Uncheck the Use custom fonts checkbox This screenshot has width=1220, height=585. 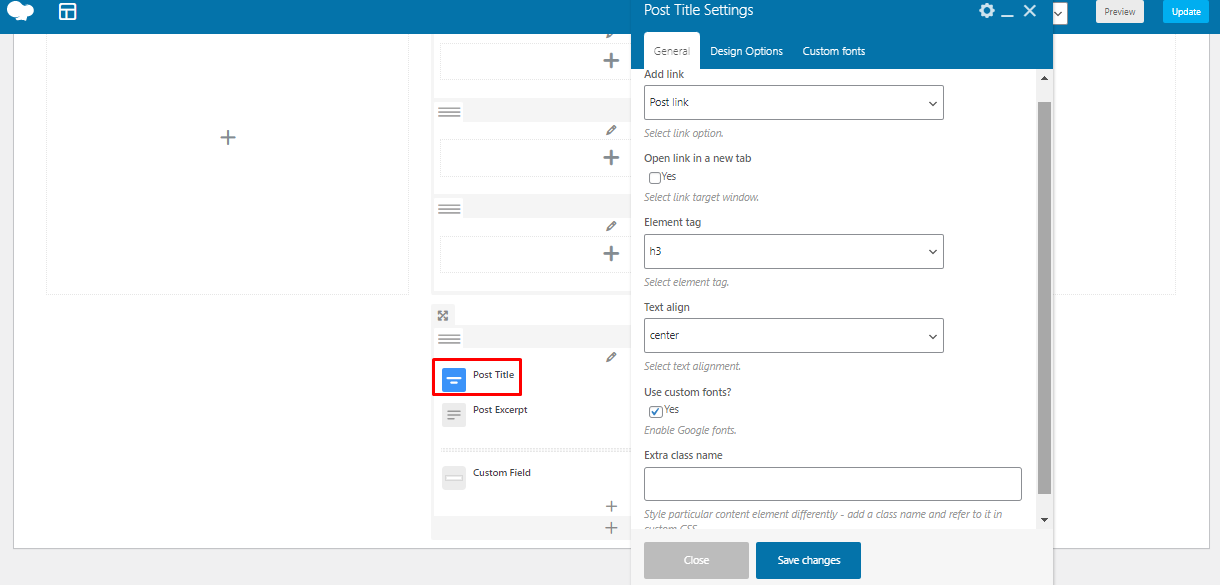[x=655, y=411]
